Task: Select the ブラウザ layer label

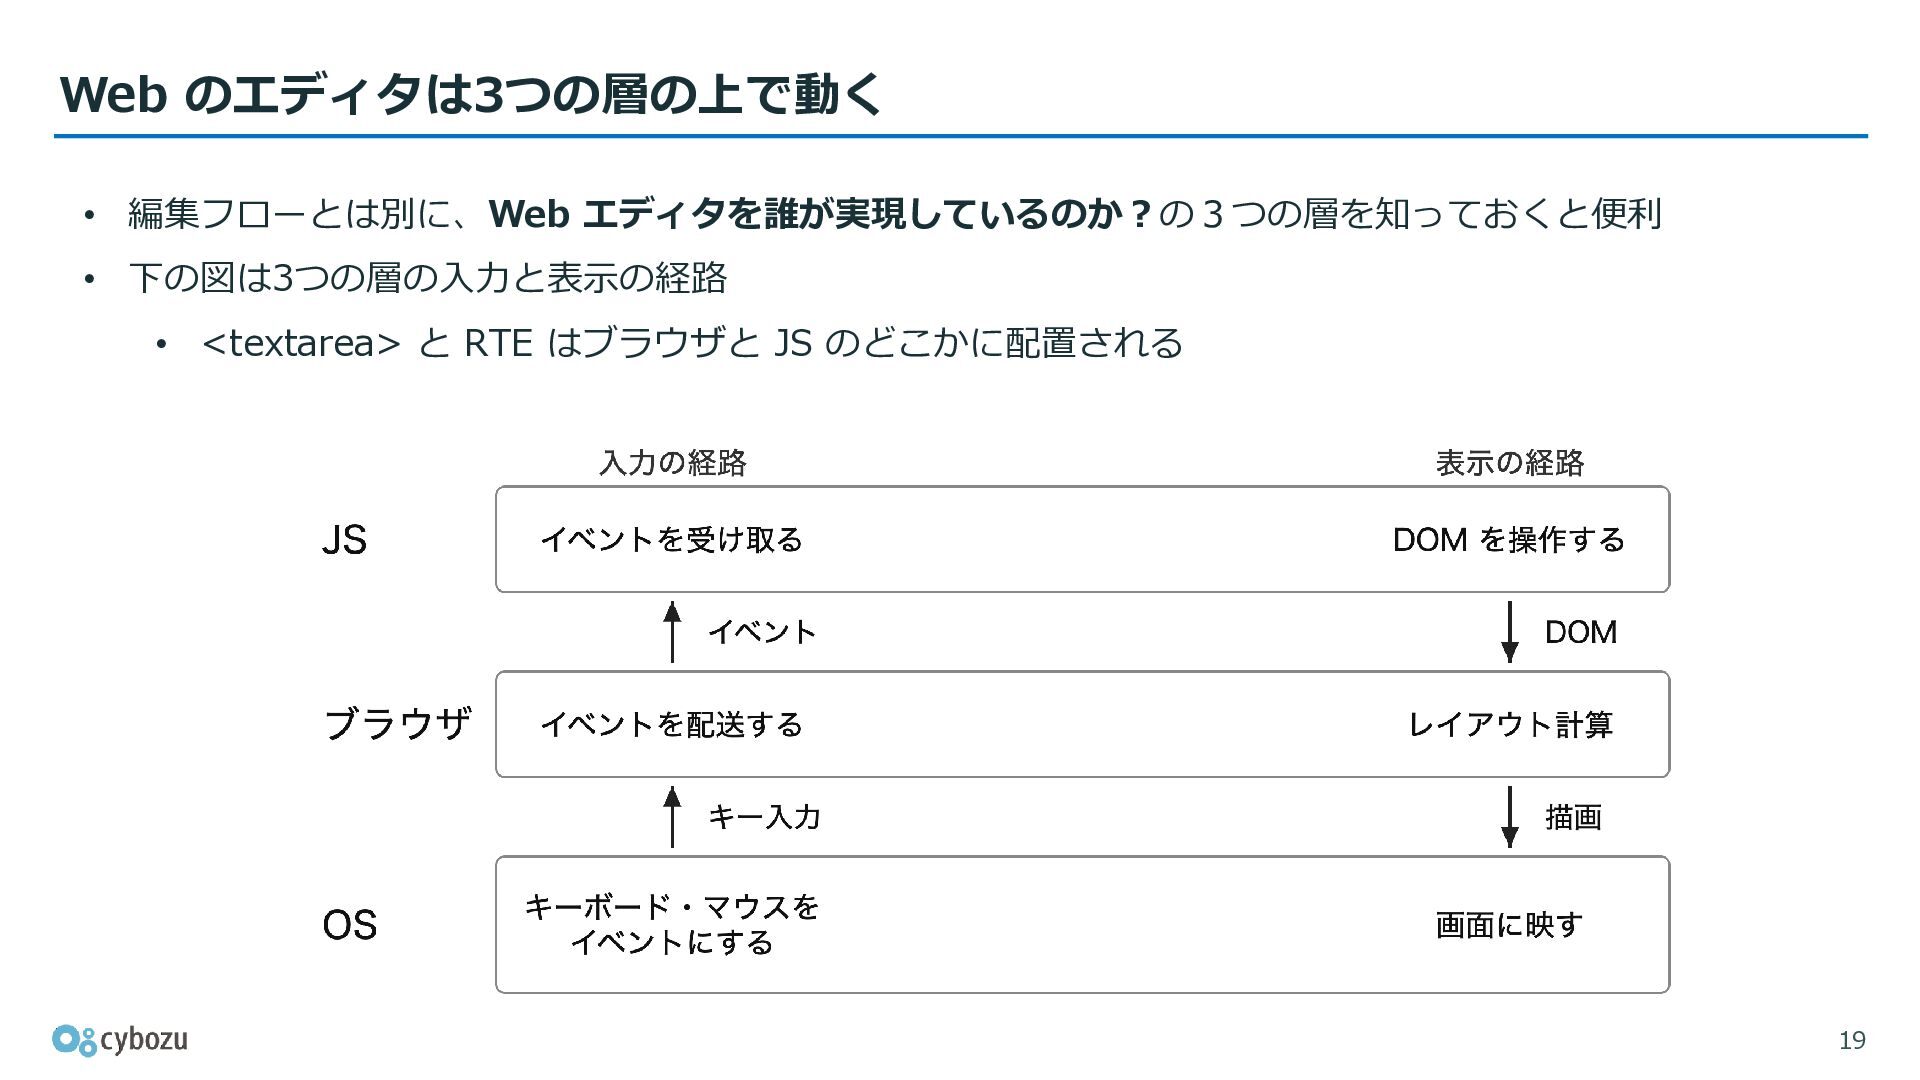Action: coord(397,723)
